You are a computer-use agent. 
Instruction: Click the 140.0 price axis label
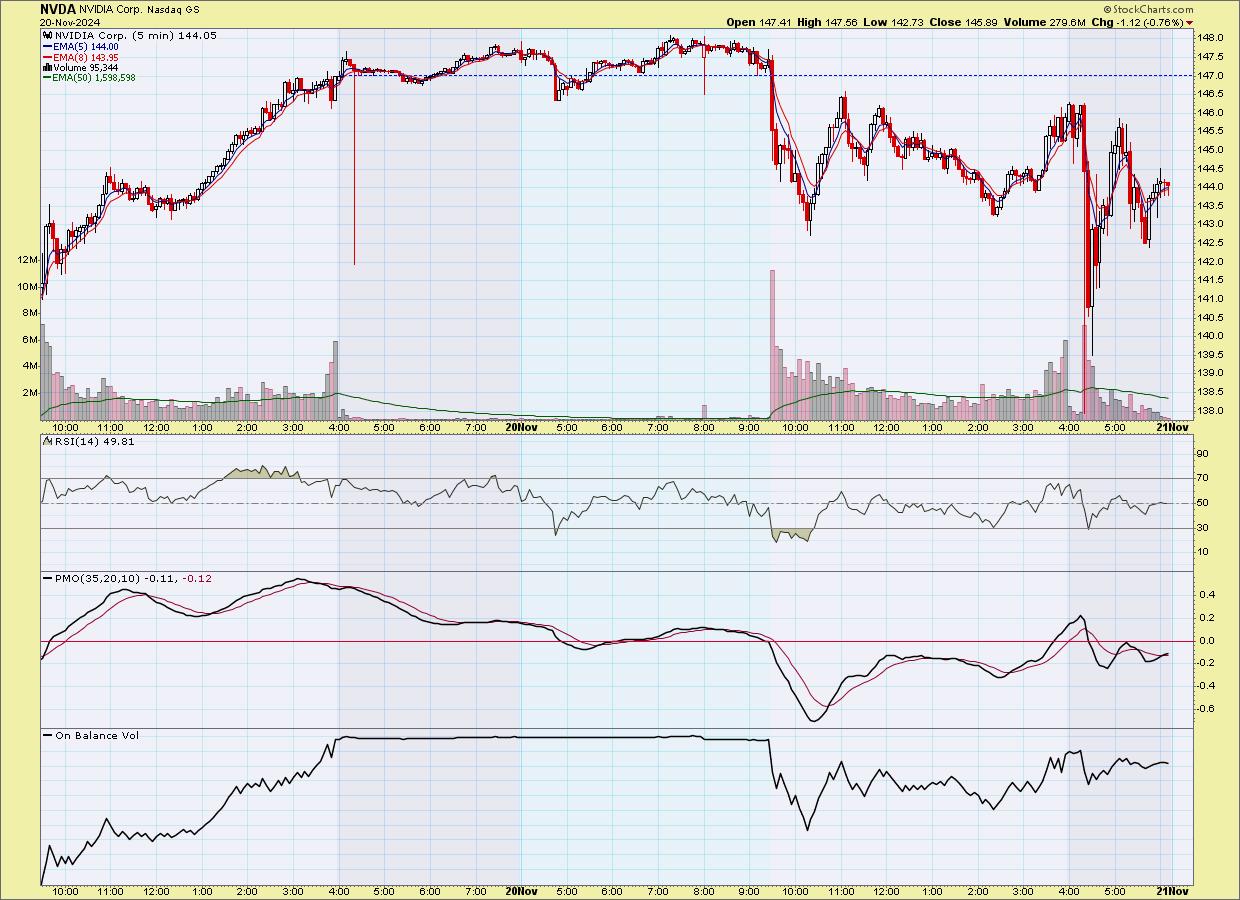tap(1211, 336)
